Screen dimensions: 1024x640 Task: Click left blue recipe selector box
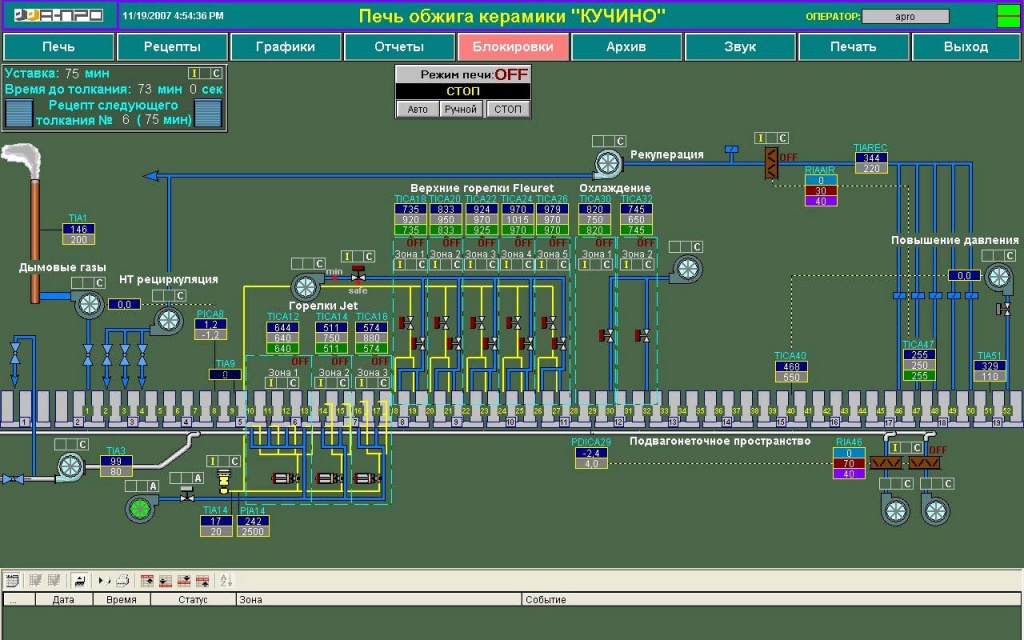click(20, 114)
